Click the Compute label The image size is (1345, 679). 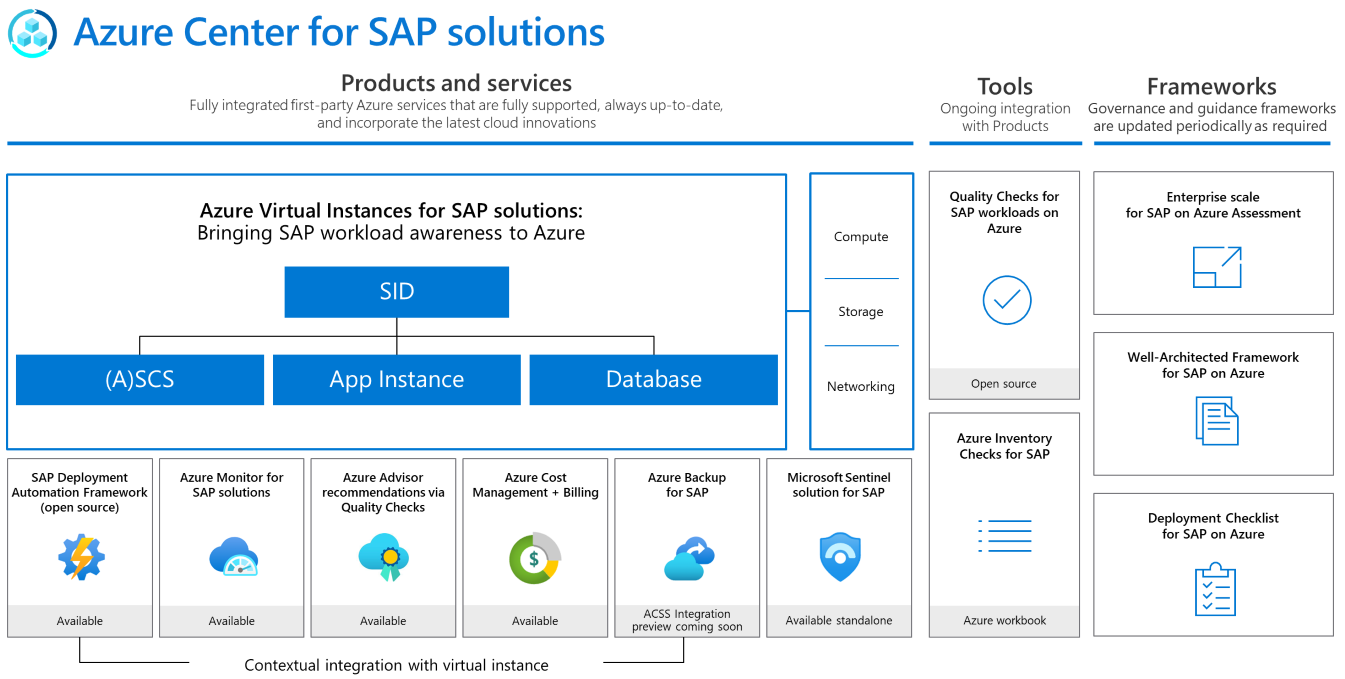(x=861, y=237)
